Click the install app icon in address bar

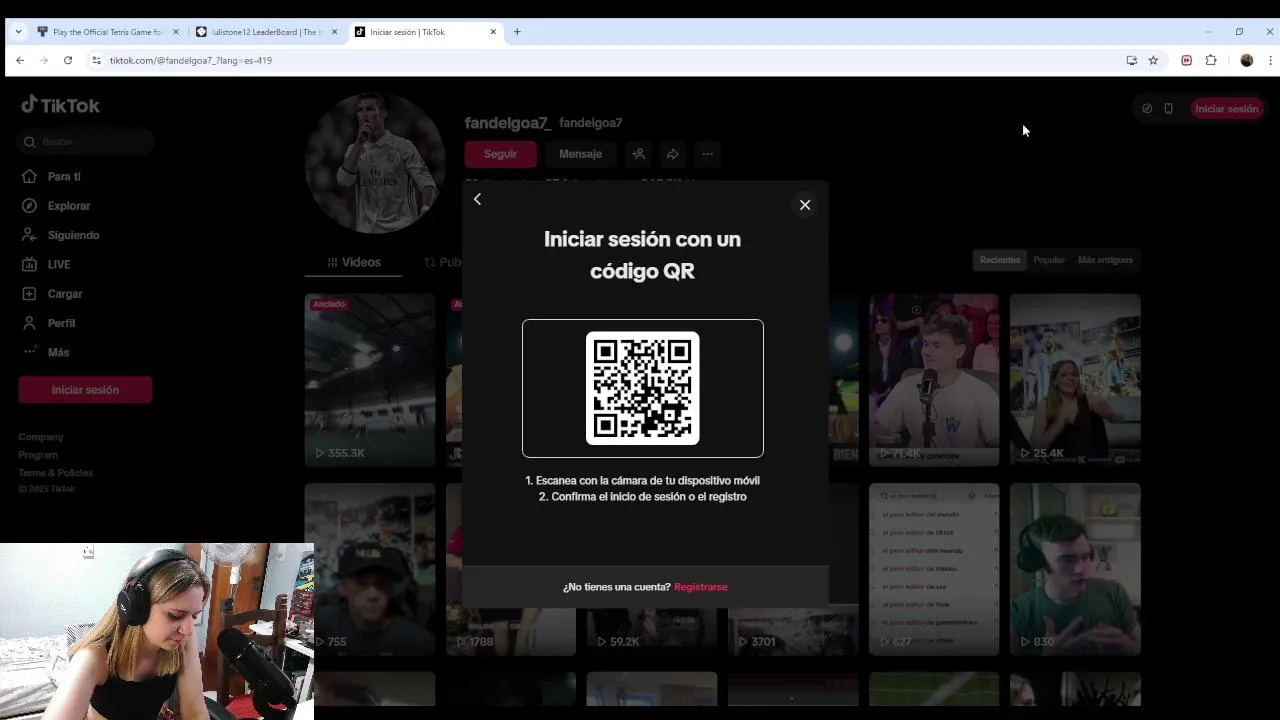pyautogui.click(x=1131, y=60)
